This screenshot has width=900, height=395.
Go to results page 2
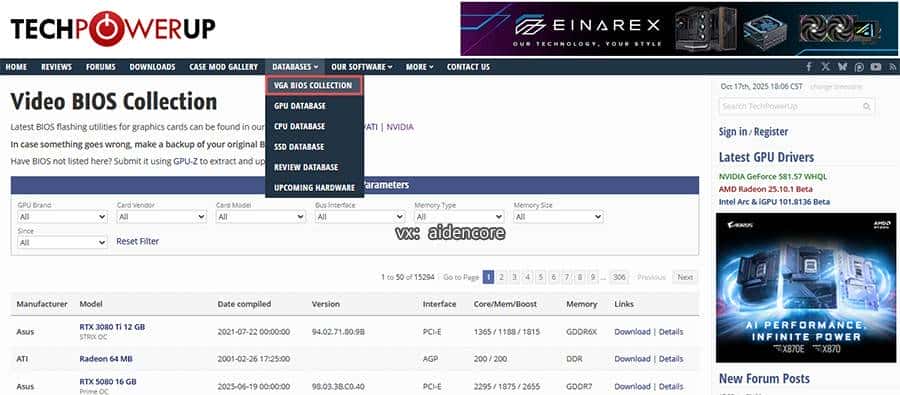coord(501,277)
